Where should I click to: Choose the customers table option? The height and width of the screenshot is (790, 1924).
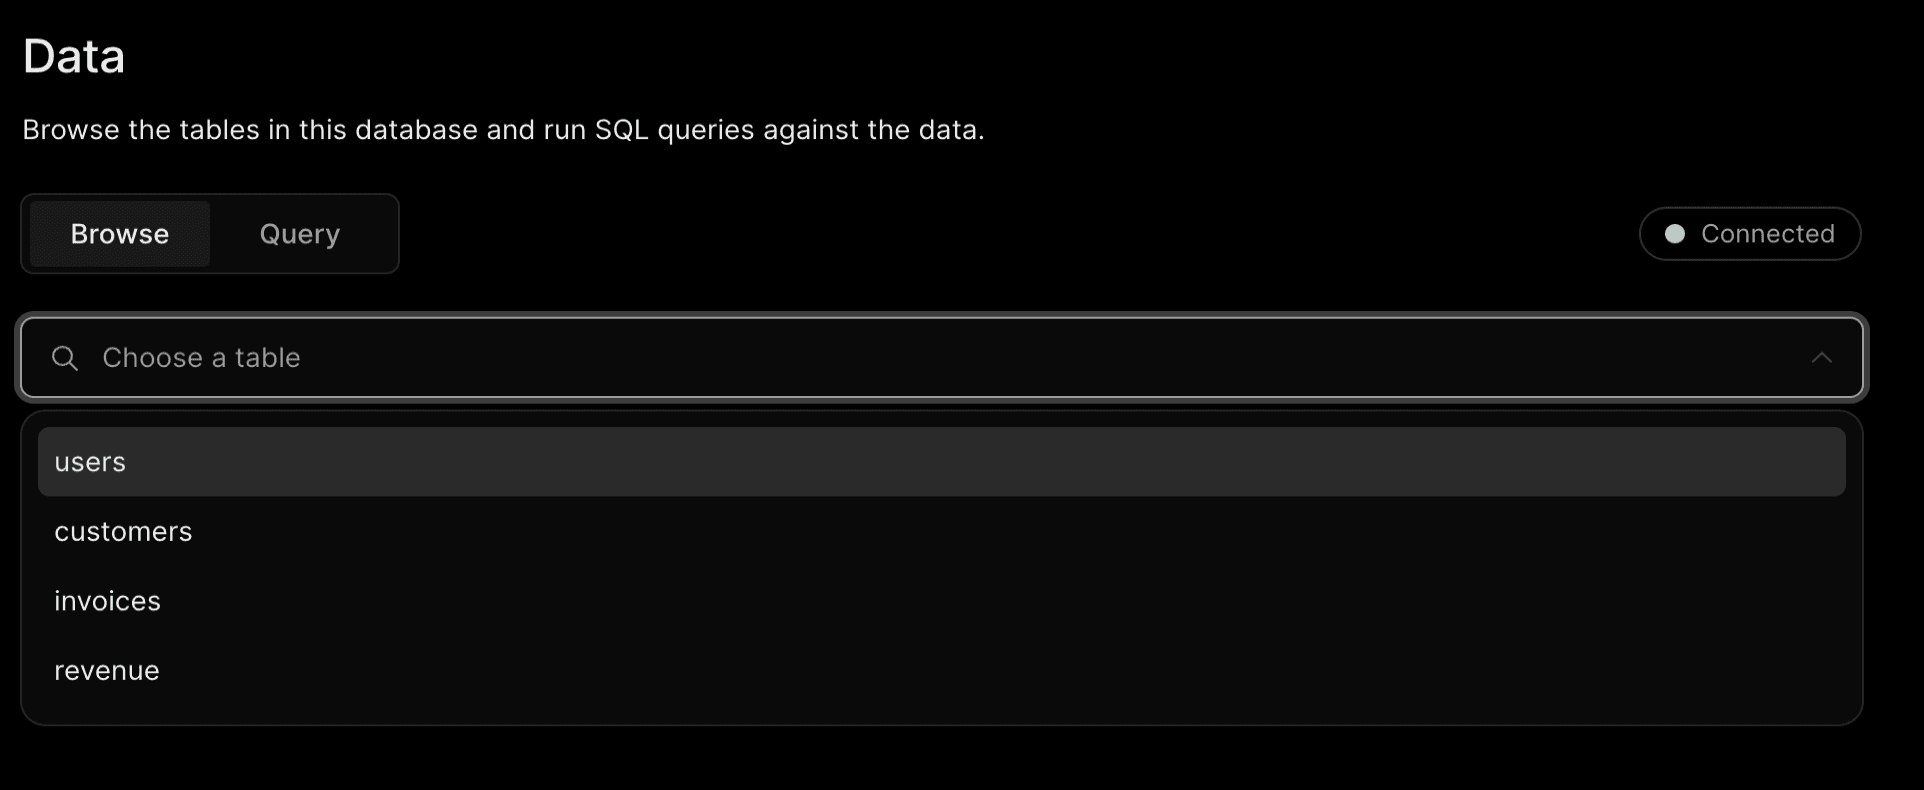point(942,532)
